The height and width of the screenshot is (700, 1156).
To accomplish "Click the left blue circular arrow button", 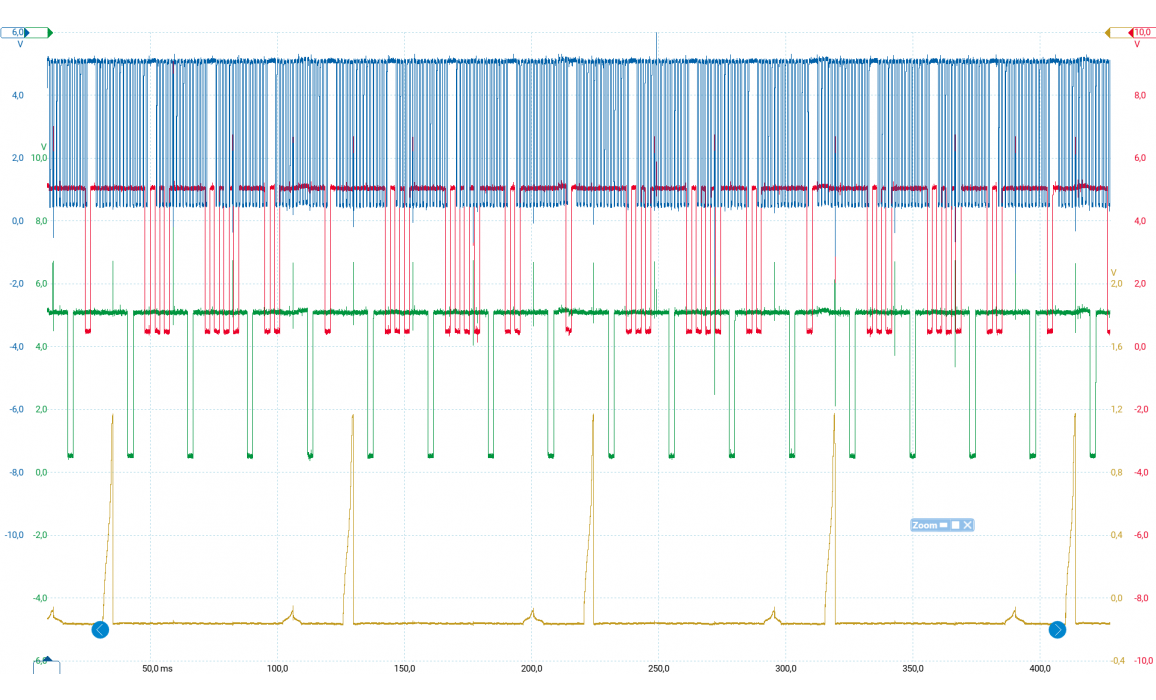I will tap(100, 630).
